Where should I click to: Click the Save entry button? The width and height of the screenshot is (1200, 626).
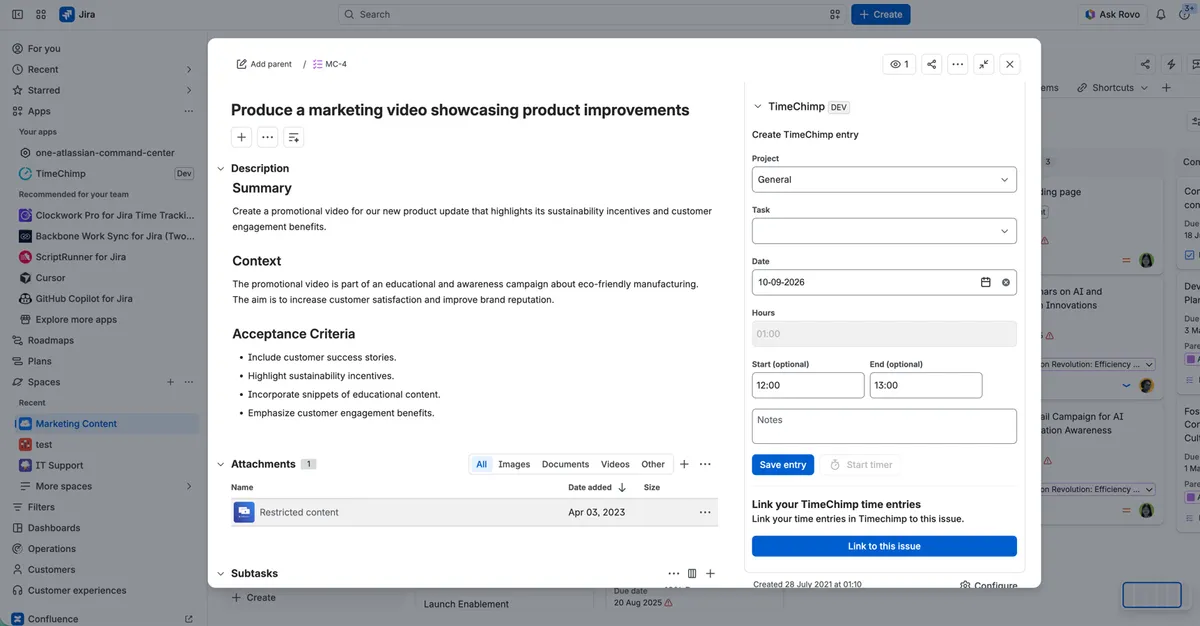click(x=783, y=465)
